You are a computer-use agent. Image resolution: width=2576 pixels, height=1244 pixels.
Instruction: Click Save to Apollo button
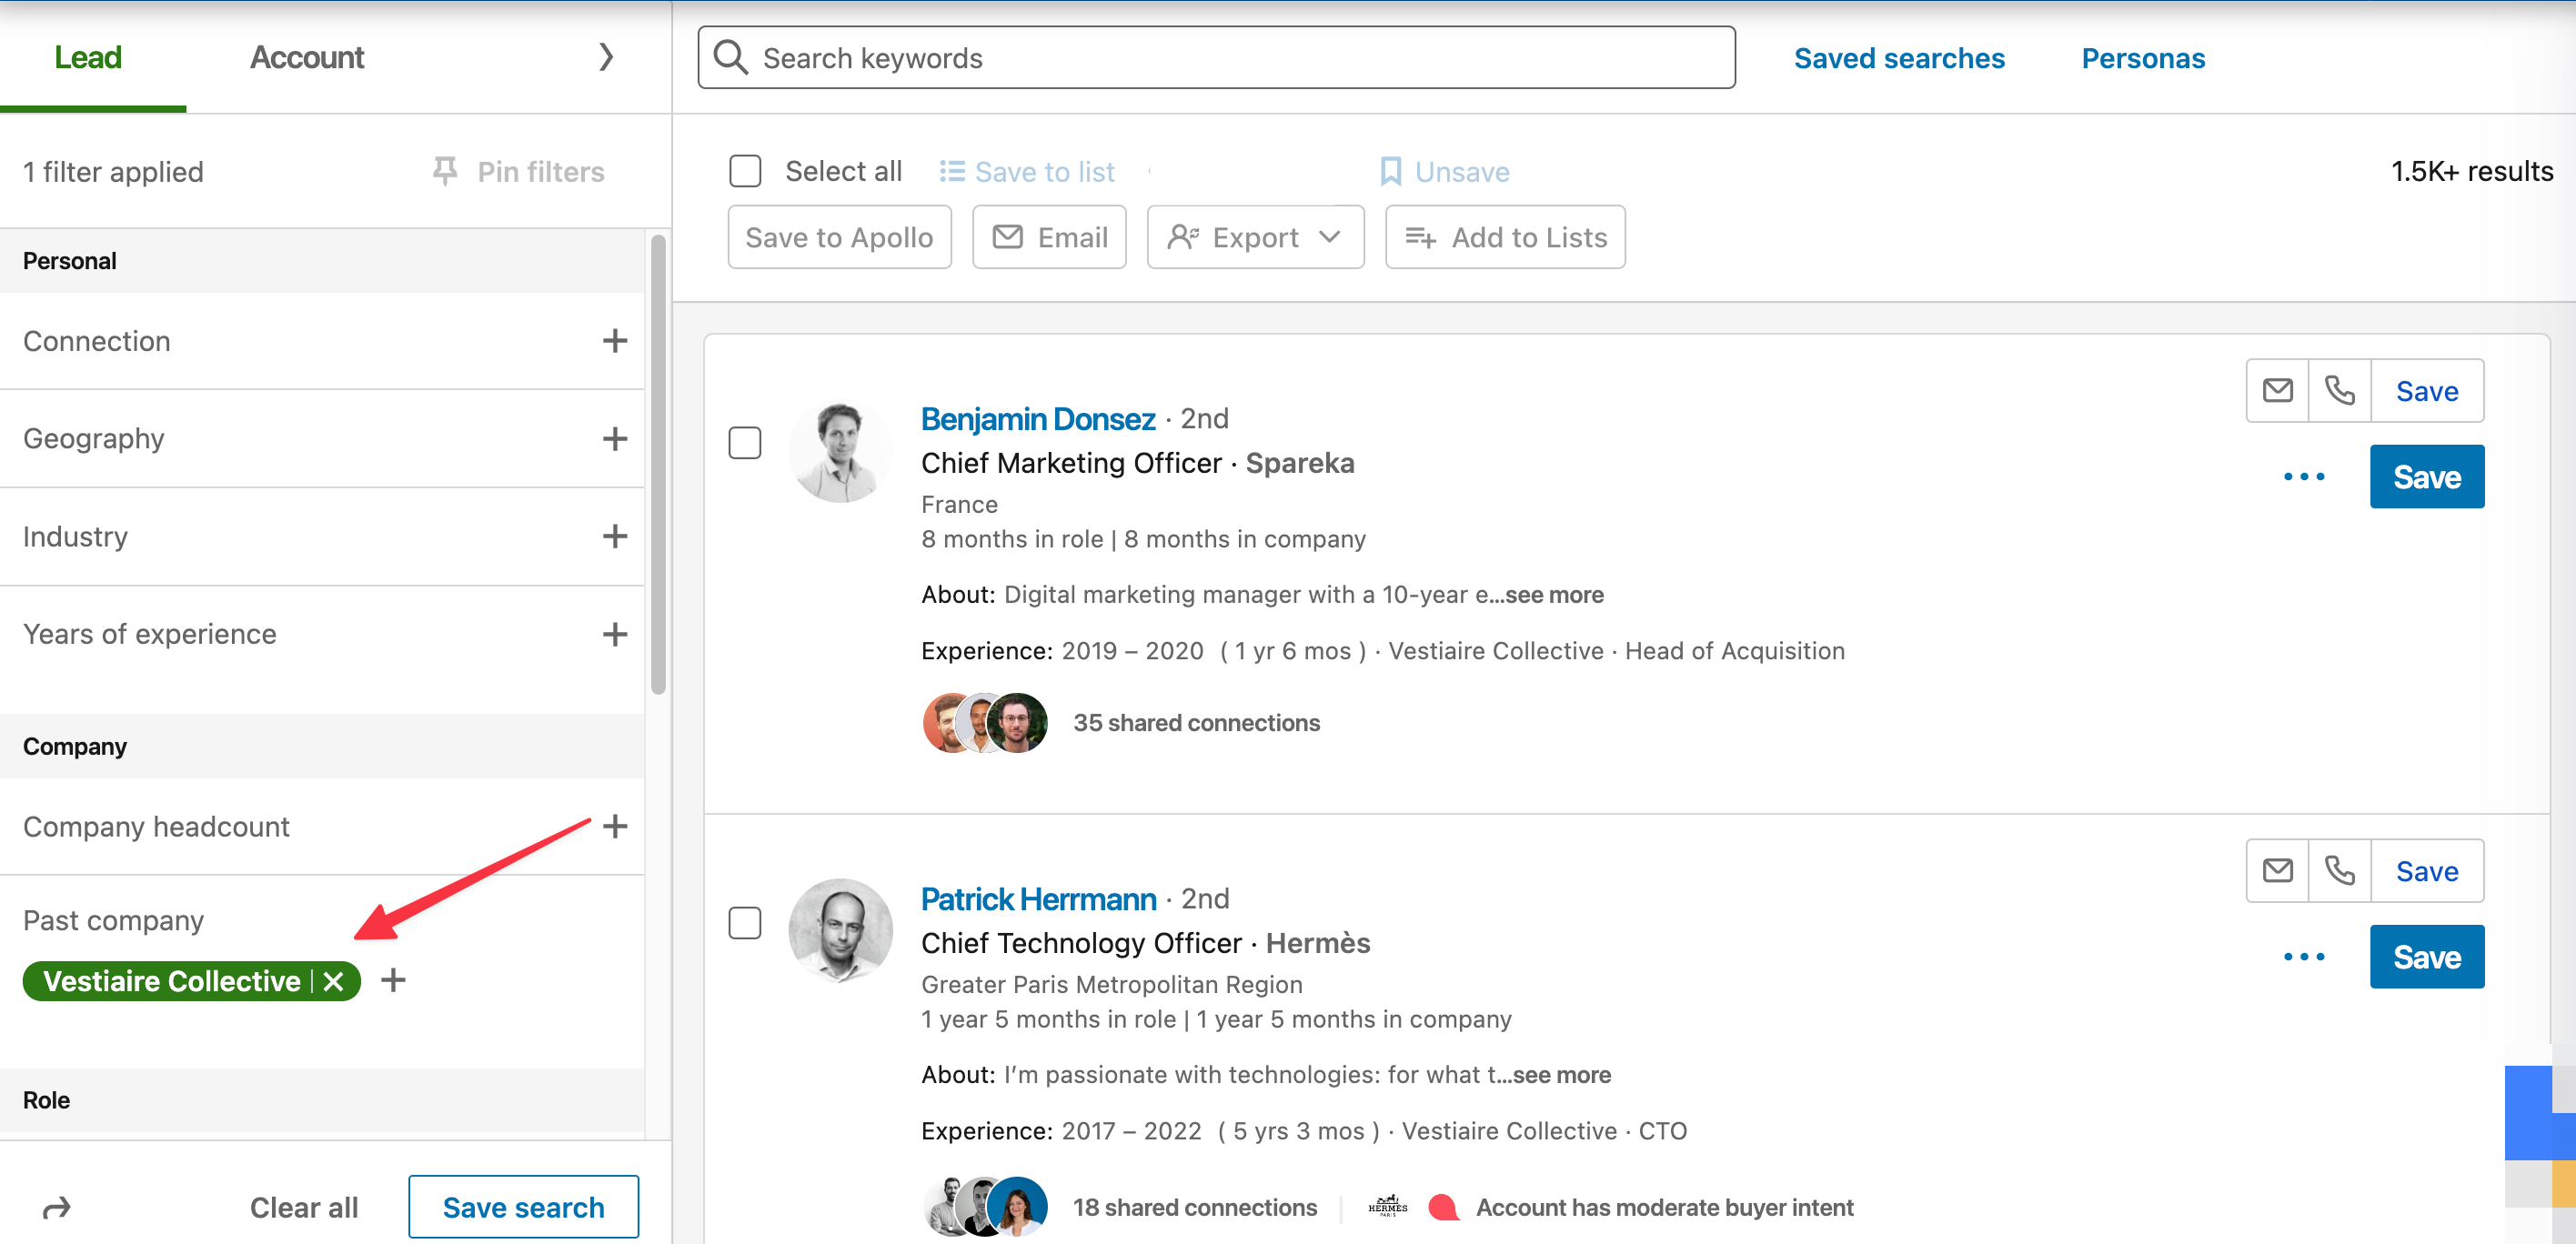coord(839,237)
